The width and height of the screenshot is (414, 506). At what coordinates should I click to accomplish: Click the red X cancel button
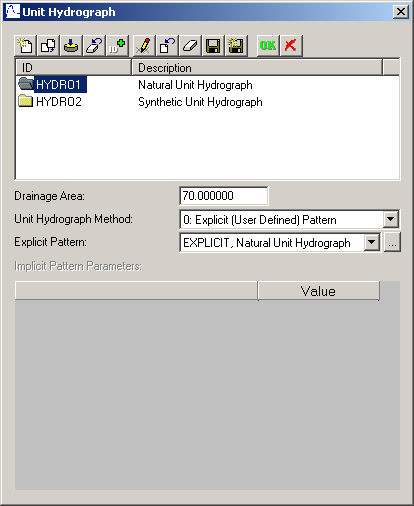tap(291, 45)
